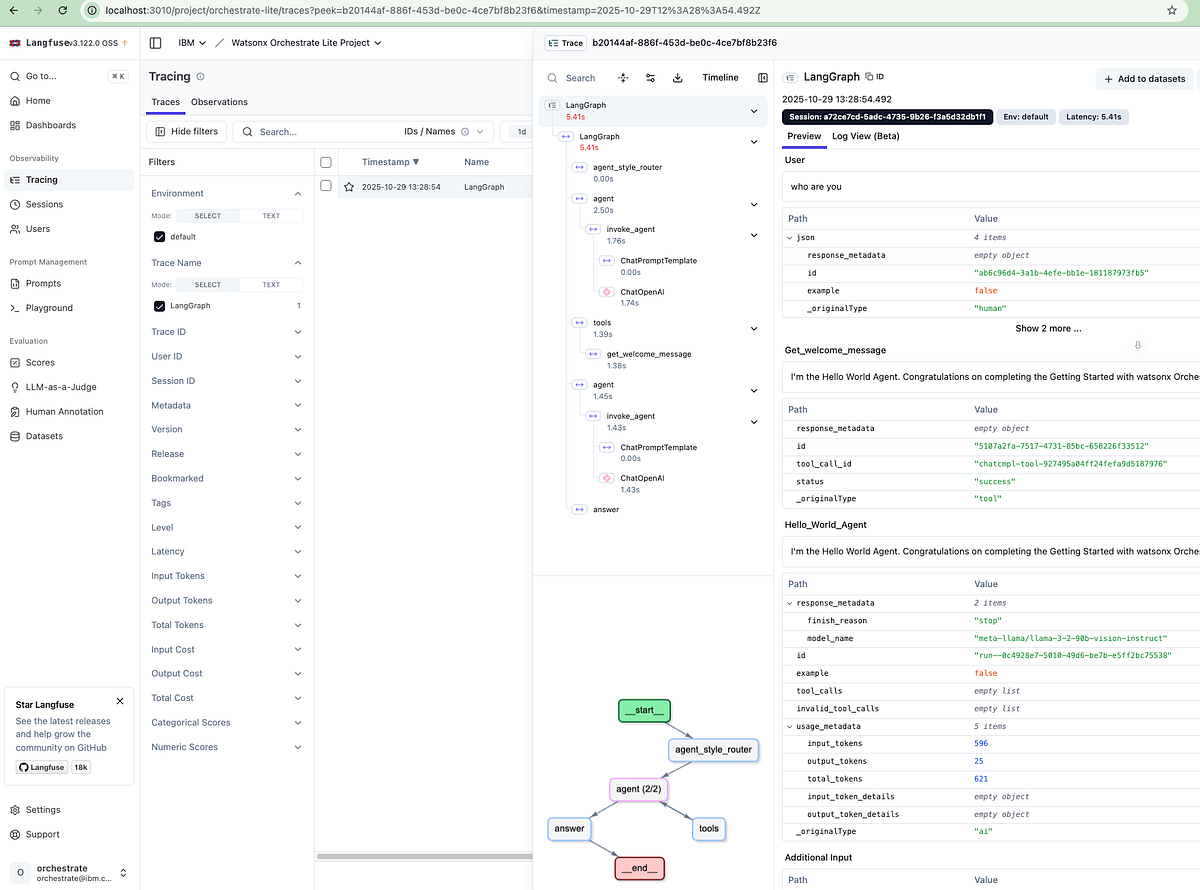Image resolution: width=1200 pixels, height=890 pixels.
Task: Click the Hide filters button
Action: (x=186, y=131)
